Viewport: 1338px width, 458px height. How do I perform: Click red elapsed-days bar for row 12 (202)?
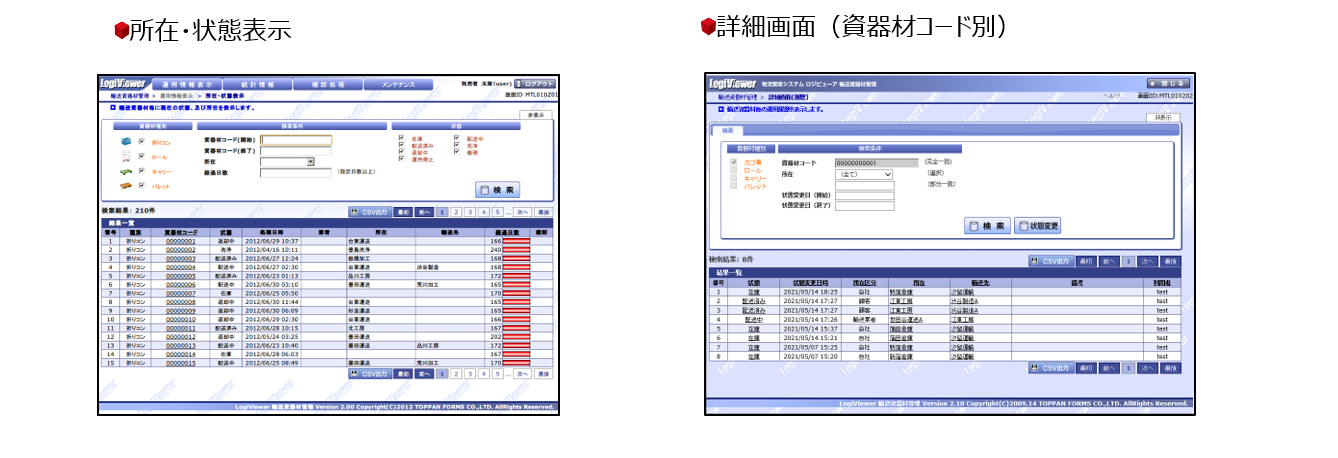515,336
